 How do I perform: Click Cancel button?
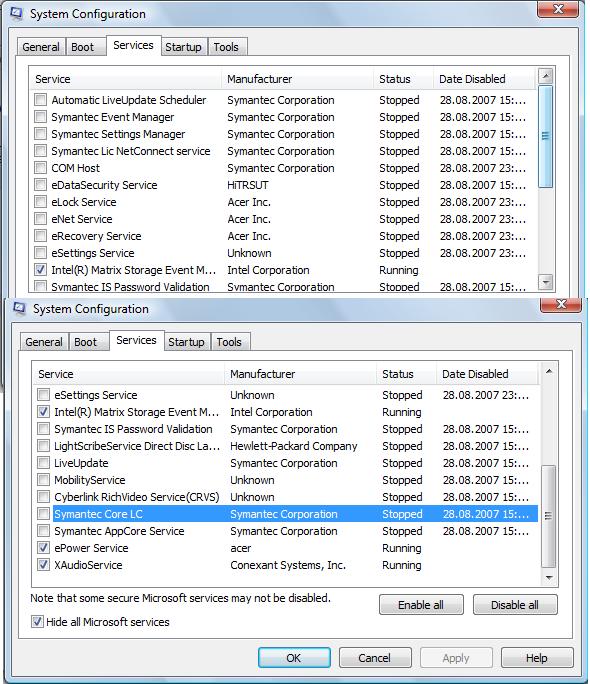[x=375, y=657]
